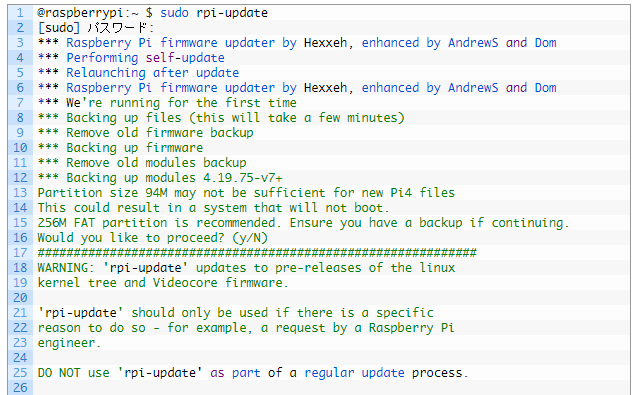Viewport: 642px width, 395px height.
Task: Click 'Partition size 94M may not be sufficient' line
Action: point(246,193)
